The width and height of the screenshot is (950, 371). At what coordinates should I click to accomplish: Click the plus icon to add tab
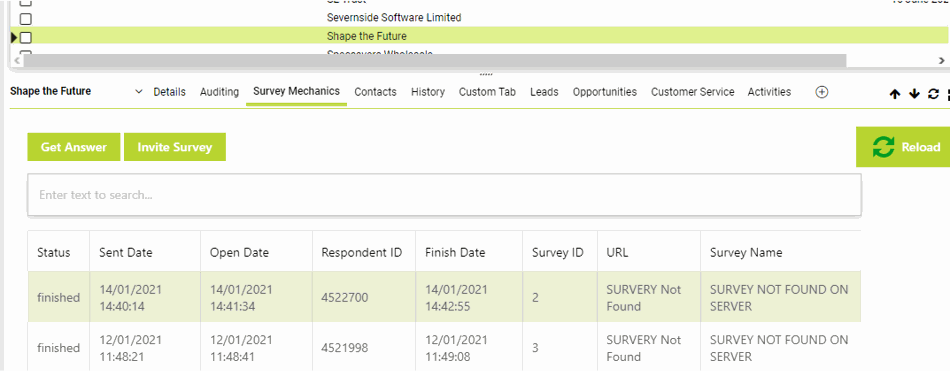click(x=822, y=92)
